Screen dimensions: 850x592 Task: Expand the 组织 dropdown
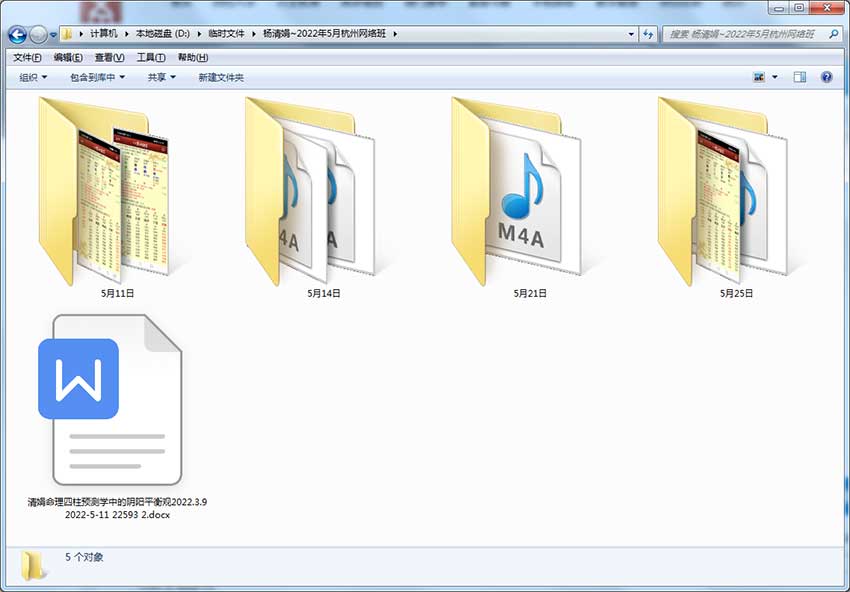(33, 78)
